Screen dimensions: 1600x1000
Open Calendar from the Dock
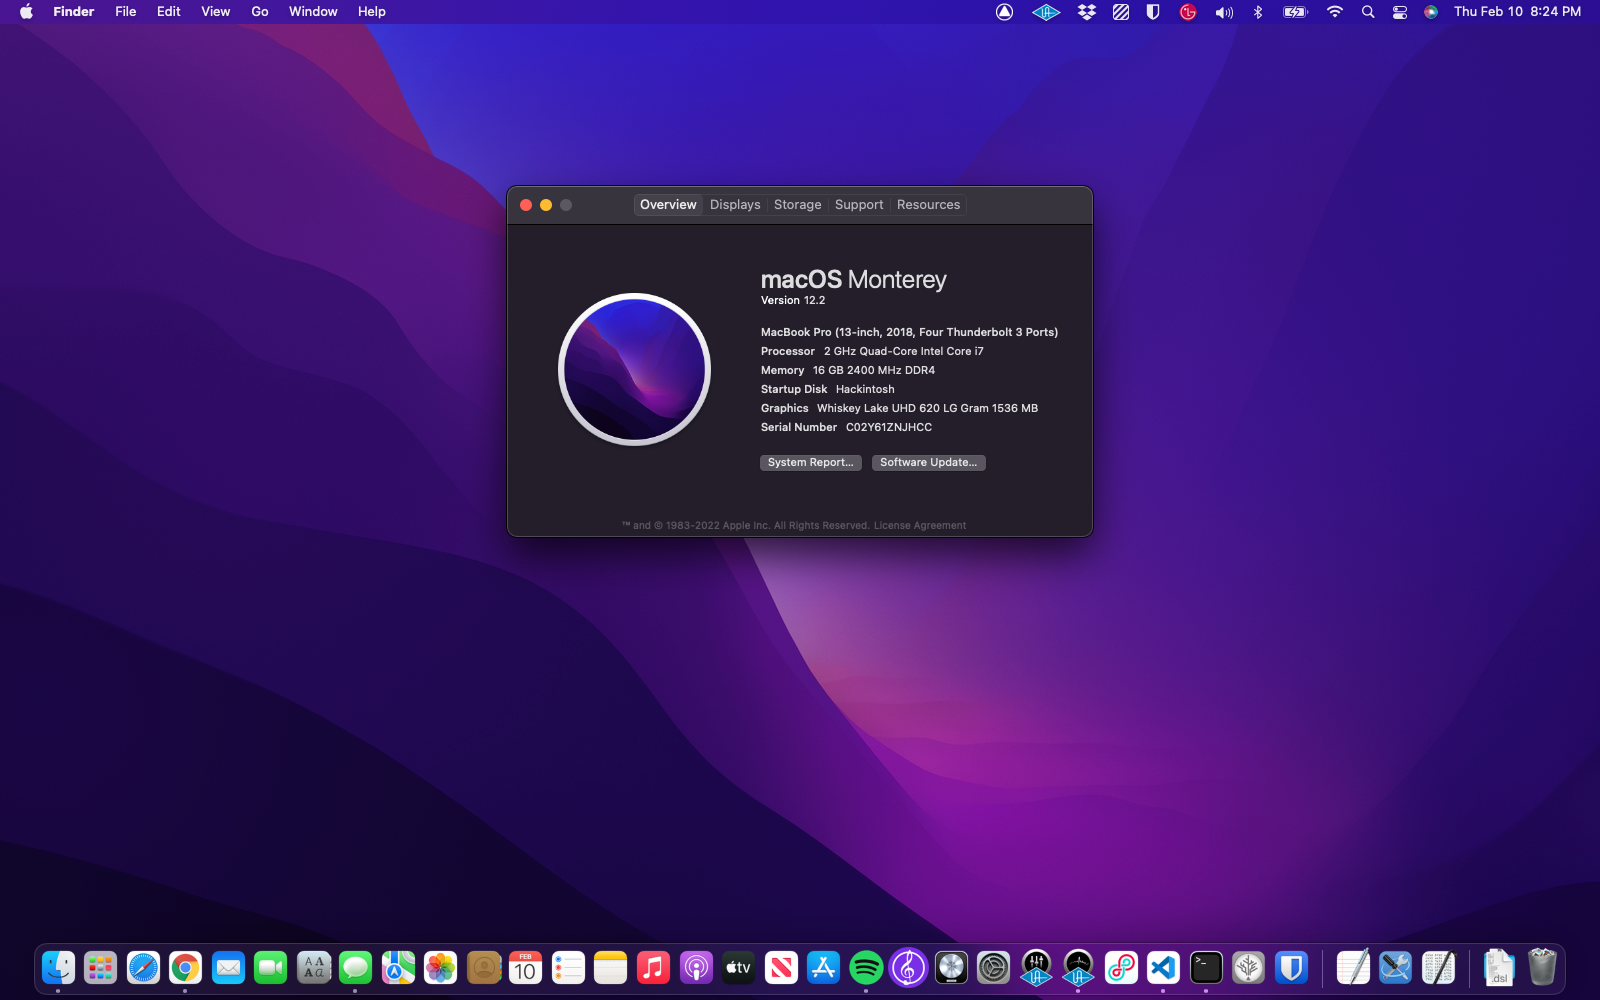click(525, 967)
